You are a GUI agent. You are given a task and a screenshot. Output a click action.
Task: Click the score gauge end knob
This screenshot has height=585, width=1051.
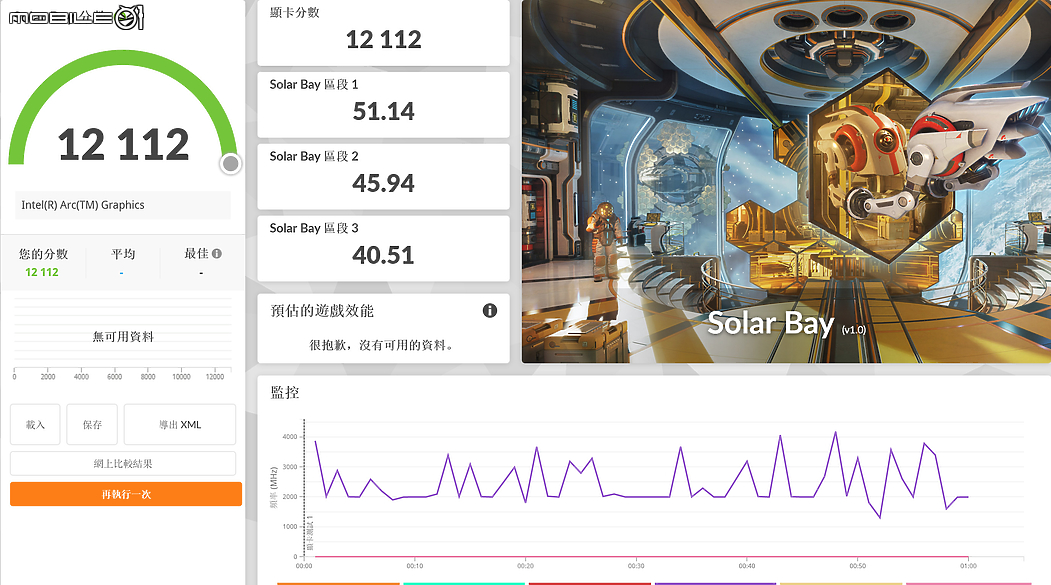pyautogui.click(x=230, y=164)
